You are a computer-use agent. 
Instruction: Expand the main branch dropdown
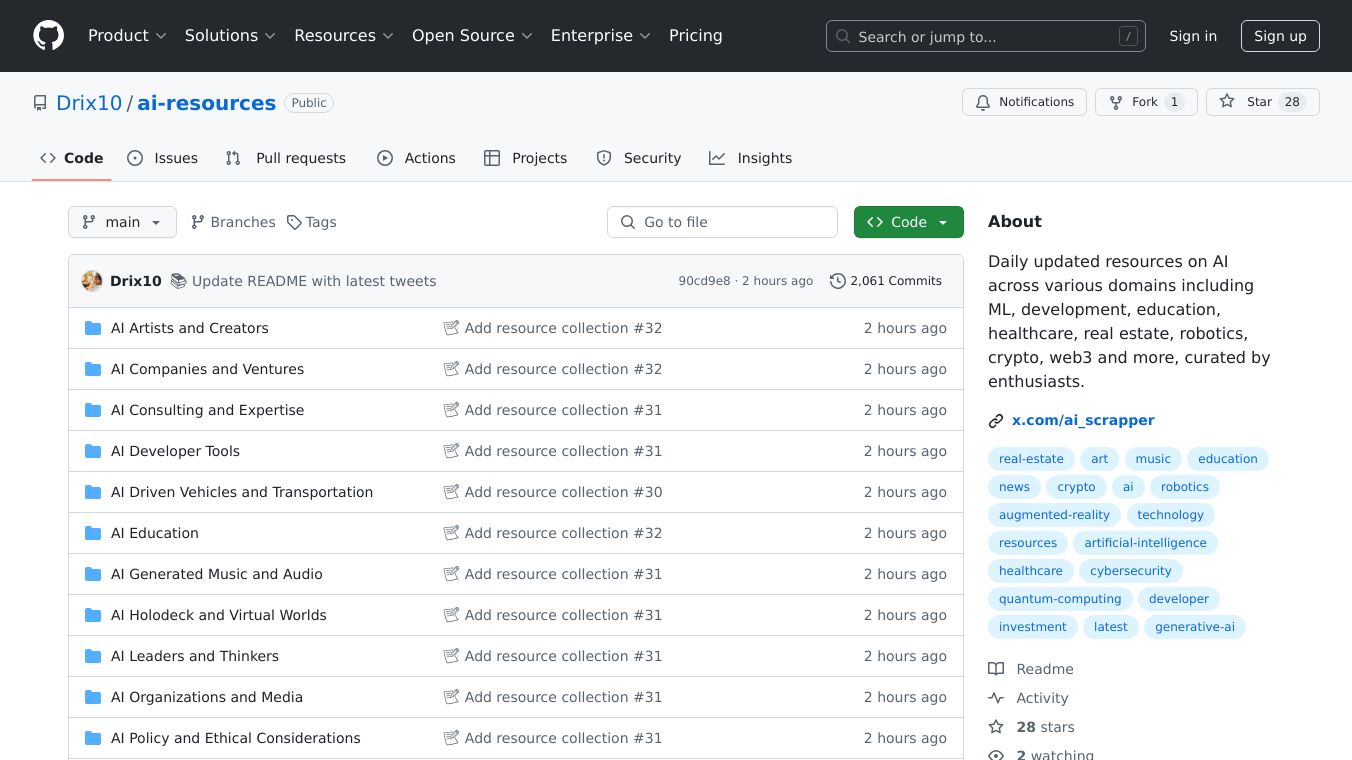122,222
